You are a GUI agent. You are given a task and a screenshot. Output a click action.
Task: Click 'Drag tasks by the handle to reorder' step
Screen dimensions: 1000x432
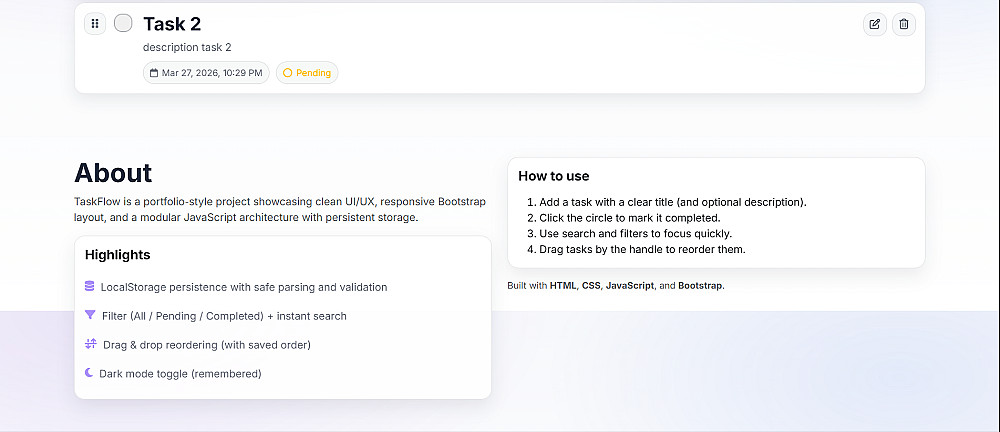(x=642, y=250)
